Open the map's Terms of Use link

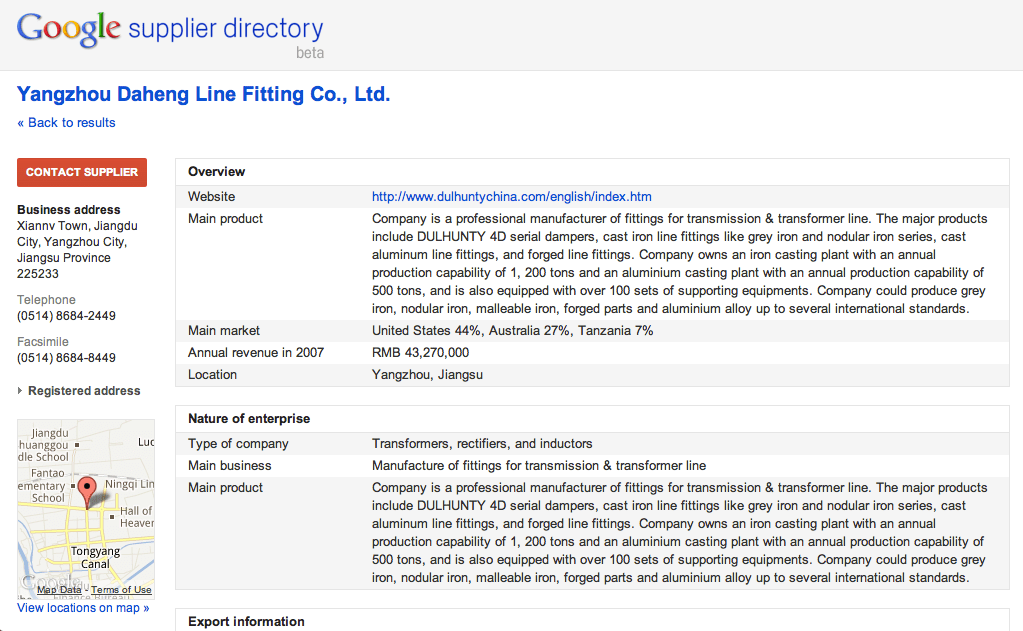tap(121, 590)
